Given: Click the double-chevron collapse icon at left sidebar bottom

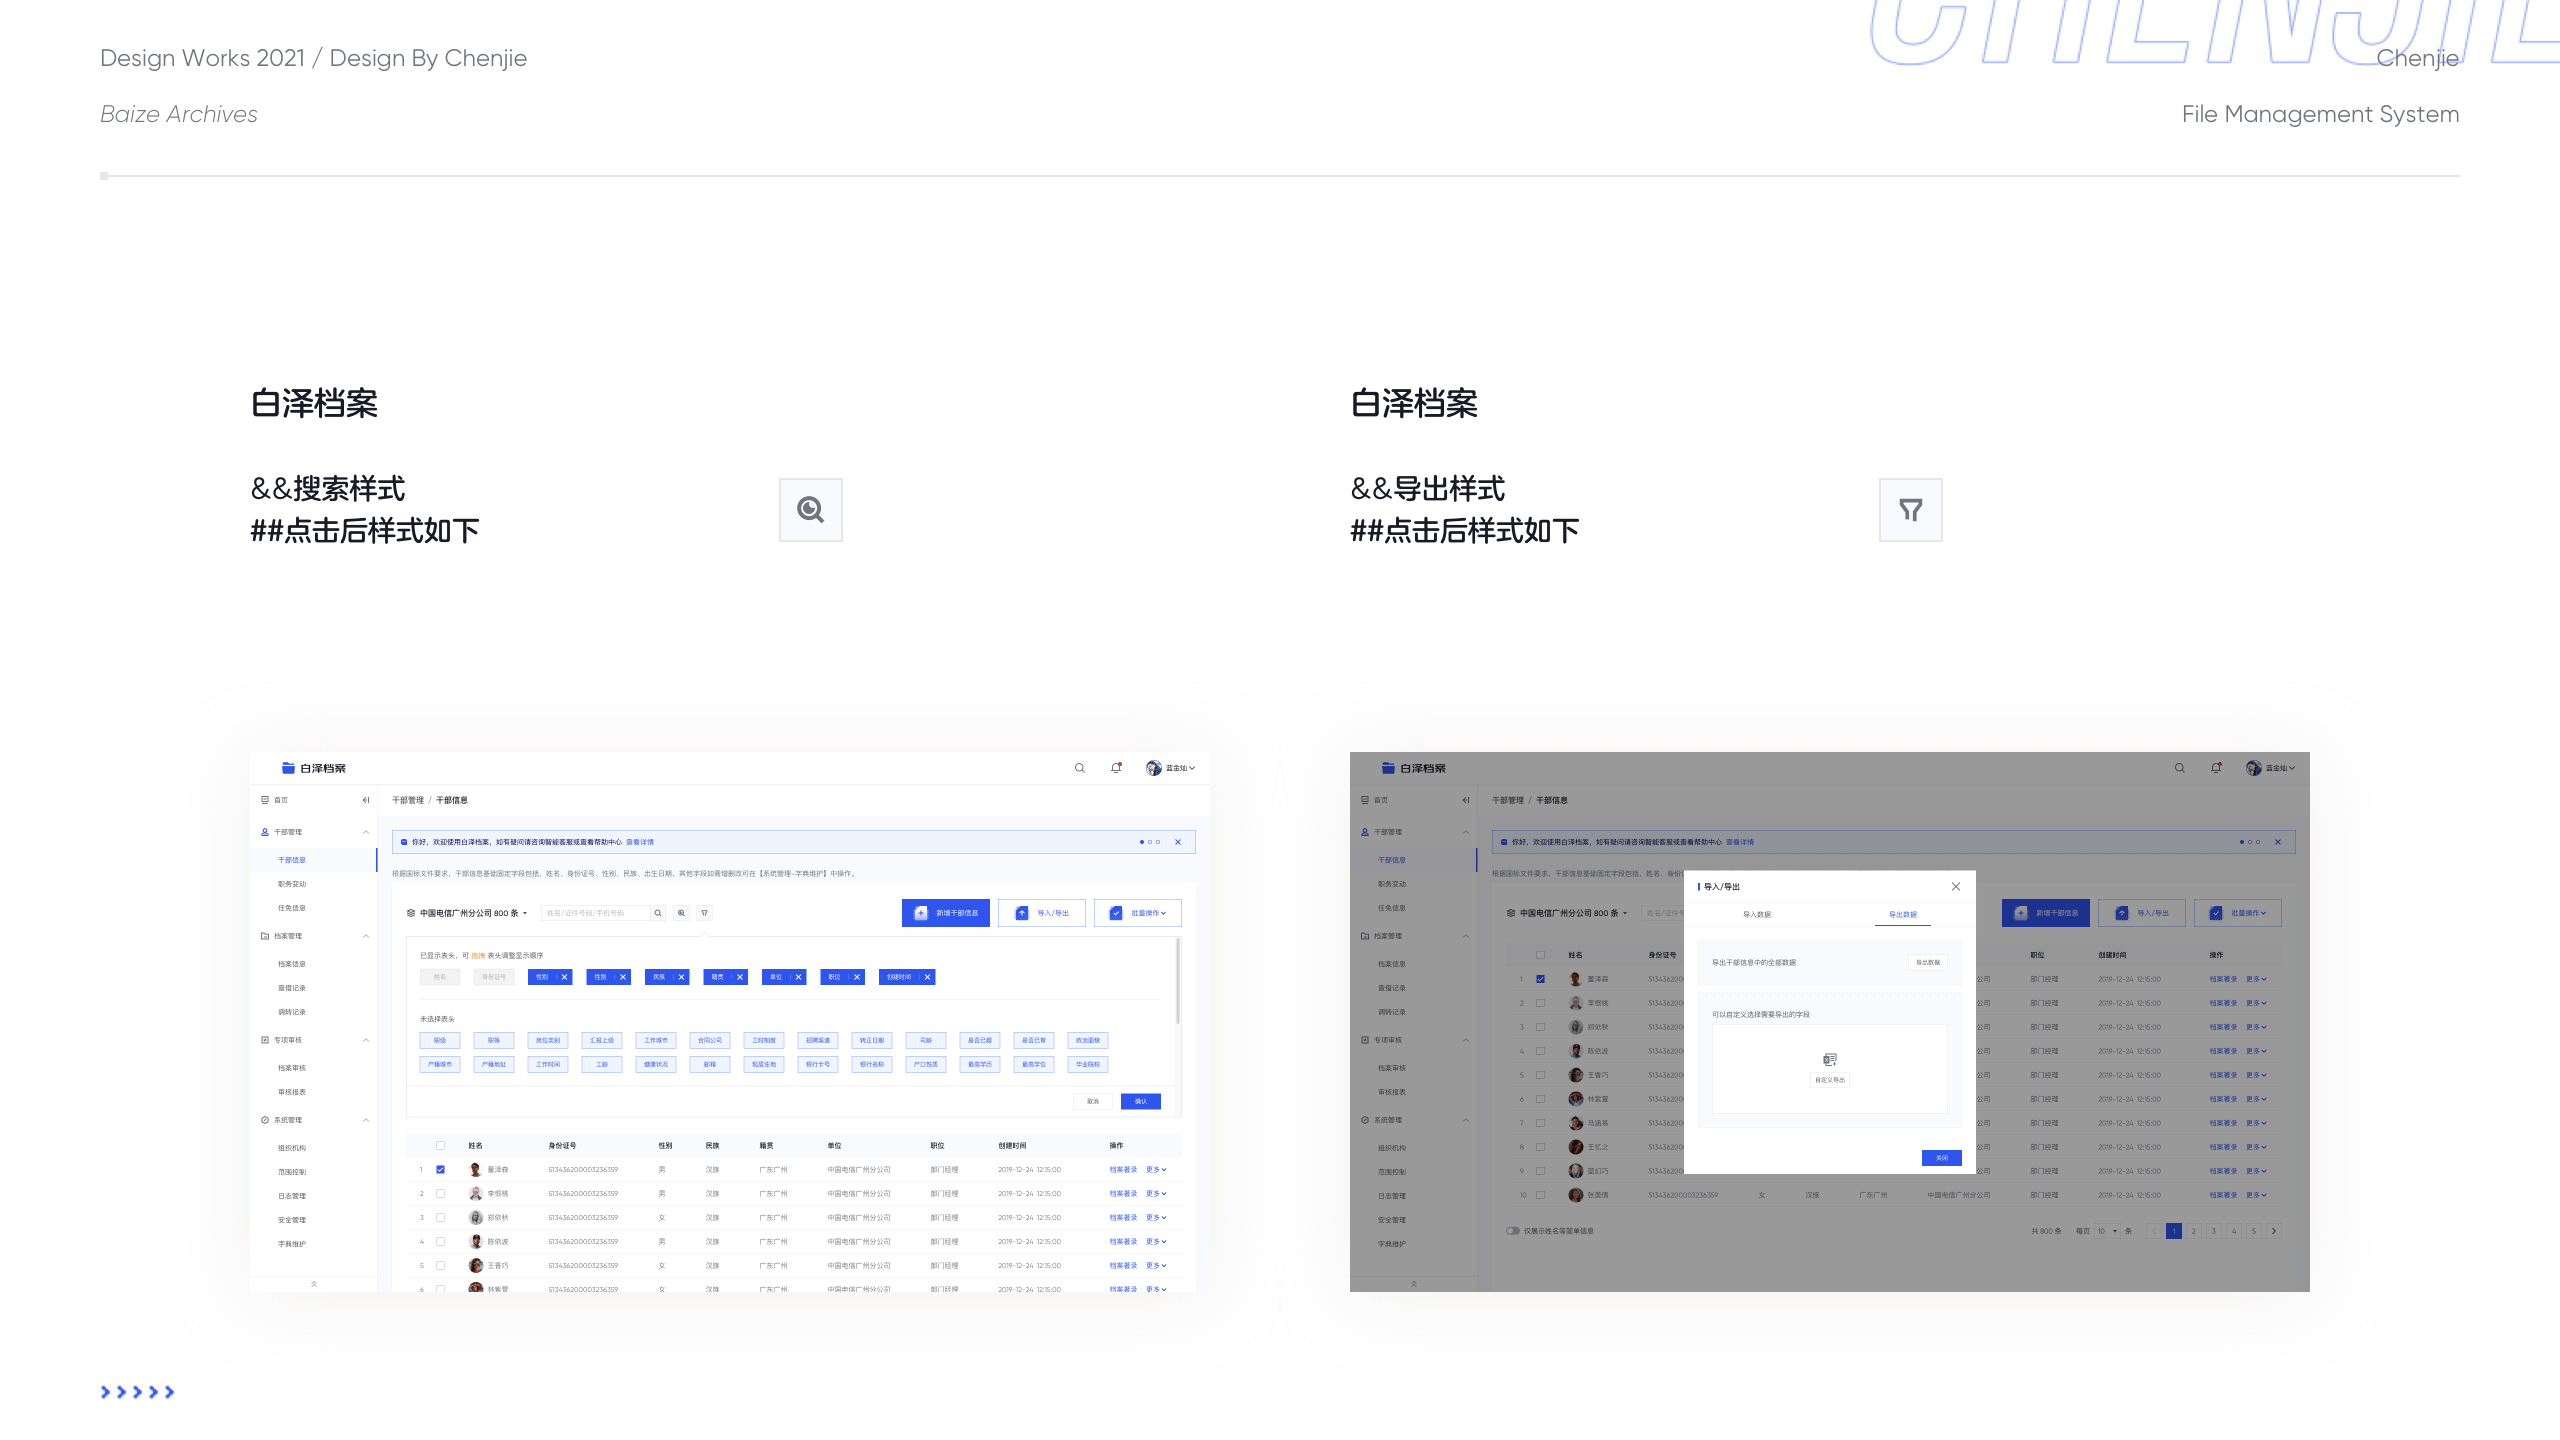Looking at the screenshot, I should click(314, 1283).
